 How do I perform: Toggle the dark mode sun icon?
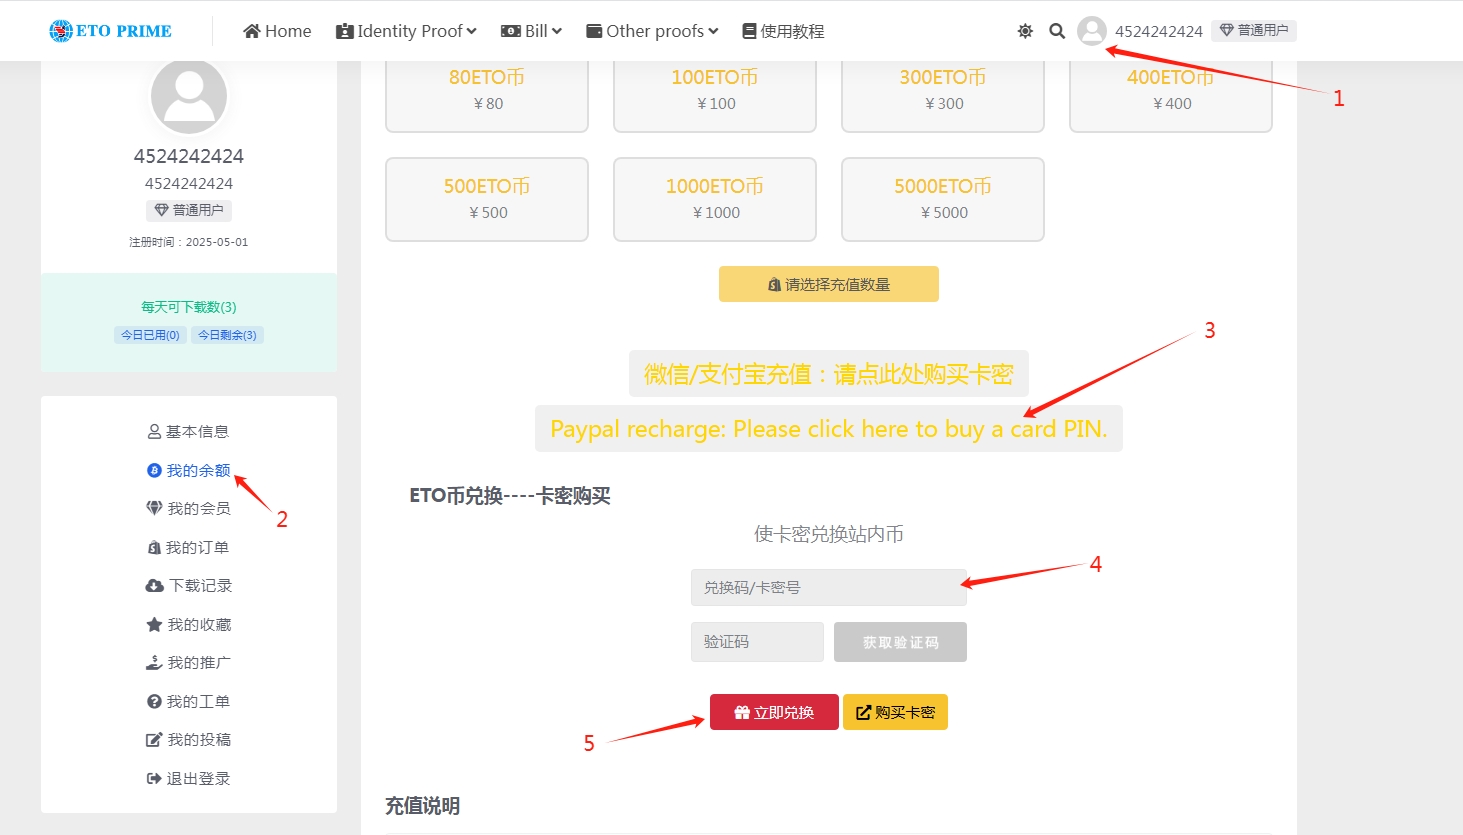(1025, 31)
